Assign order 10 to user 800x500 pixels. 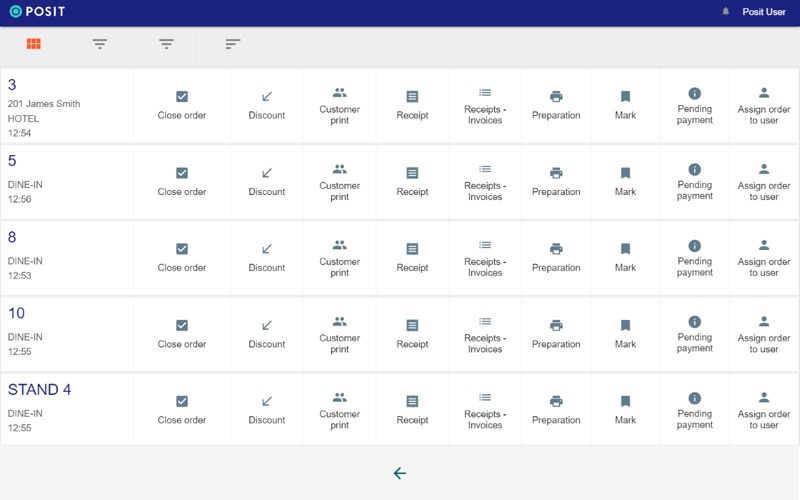point(764,335)
